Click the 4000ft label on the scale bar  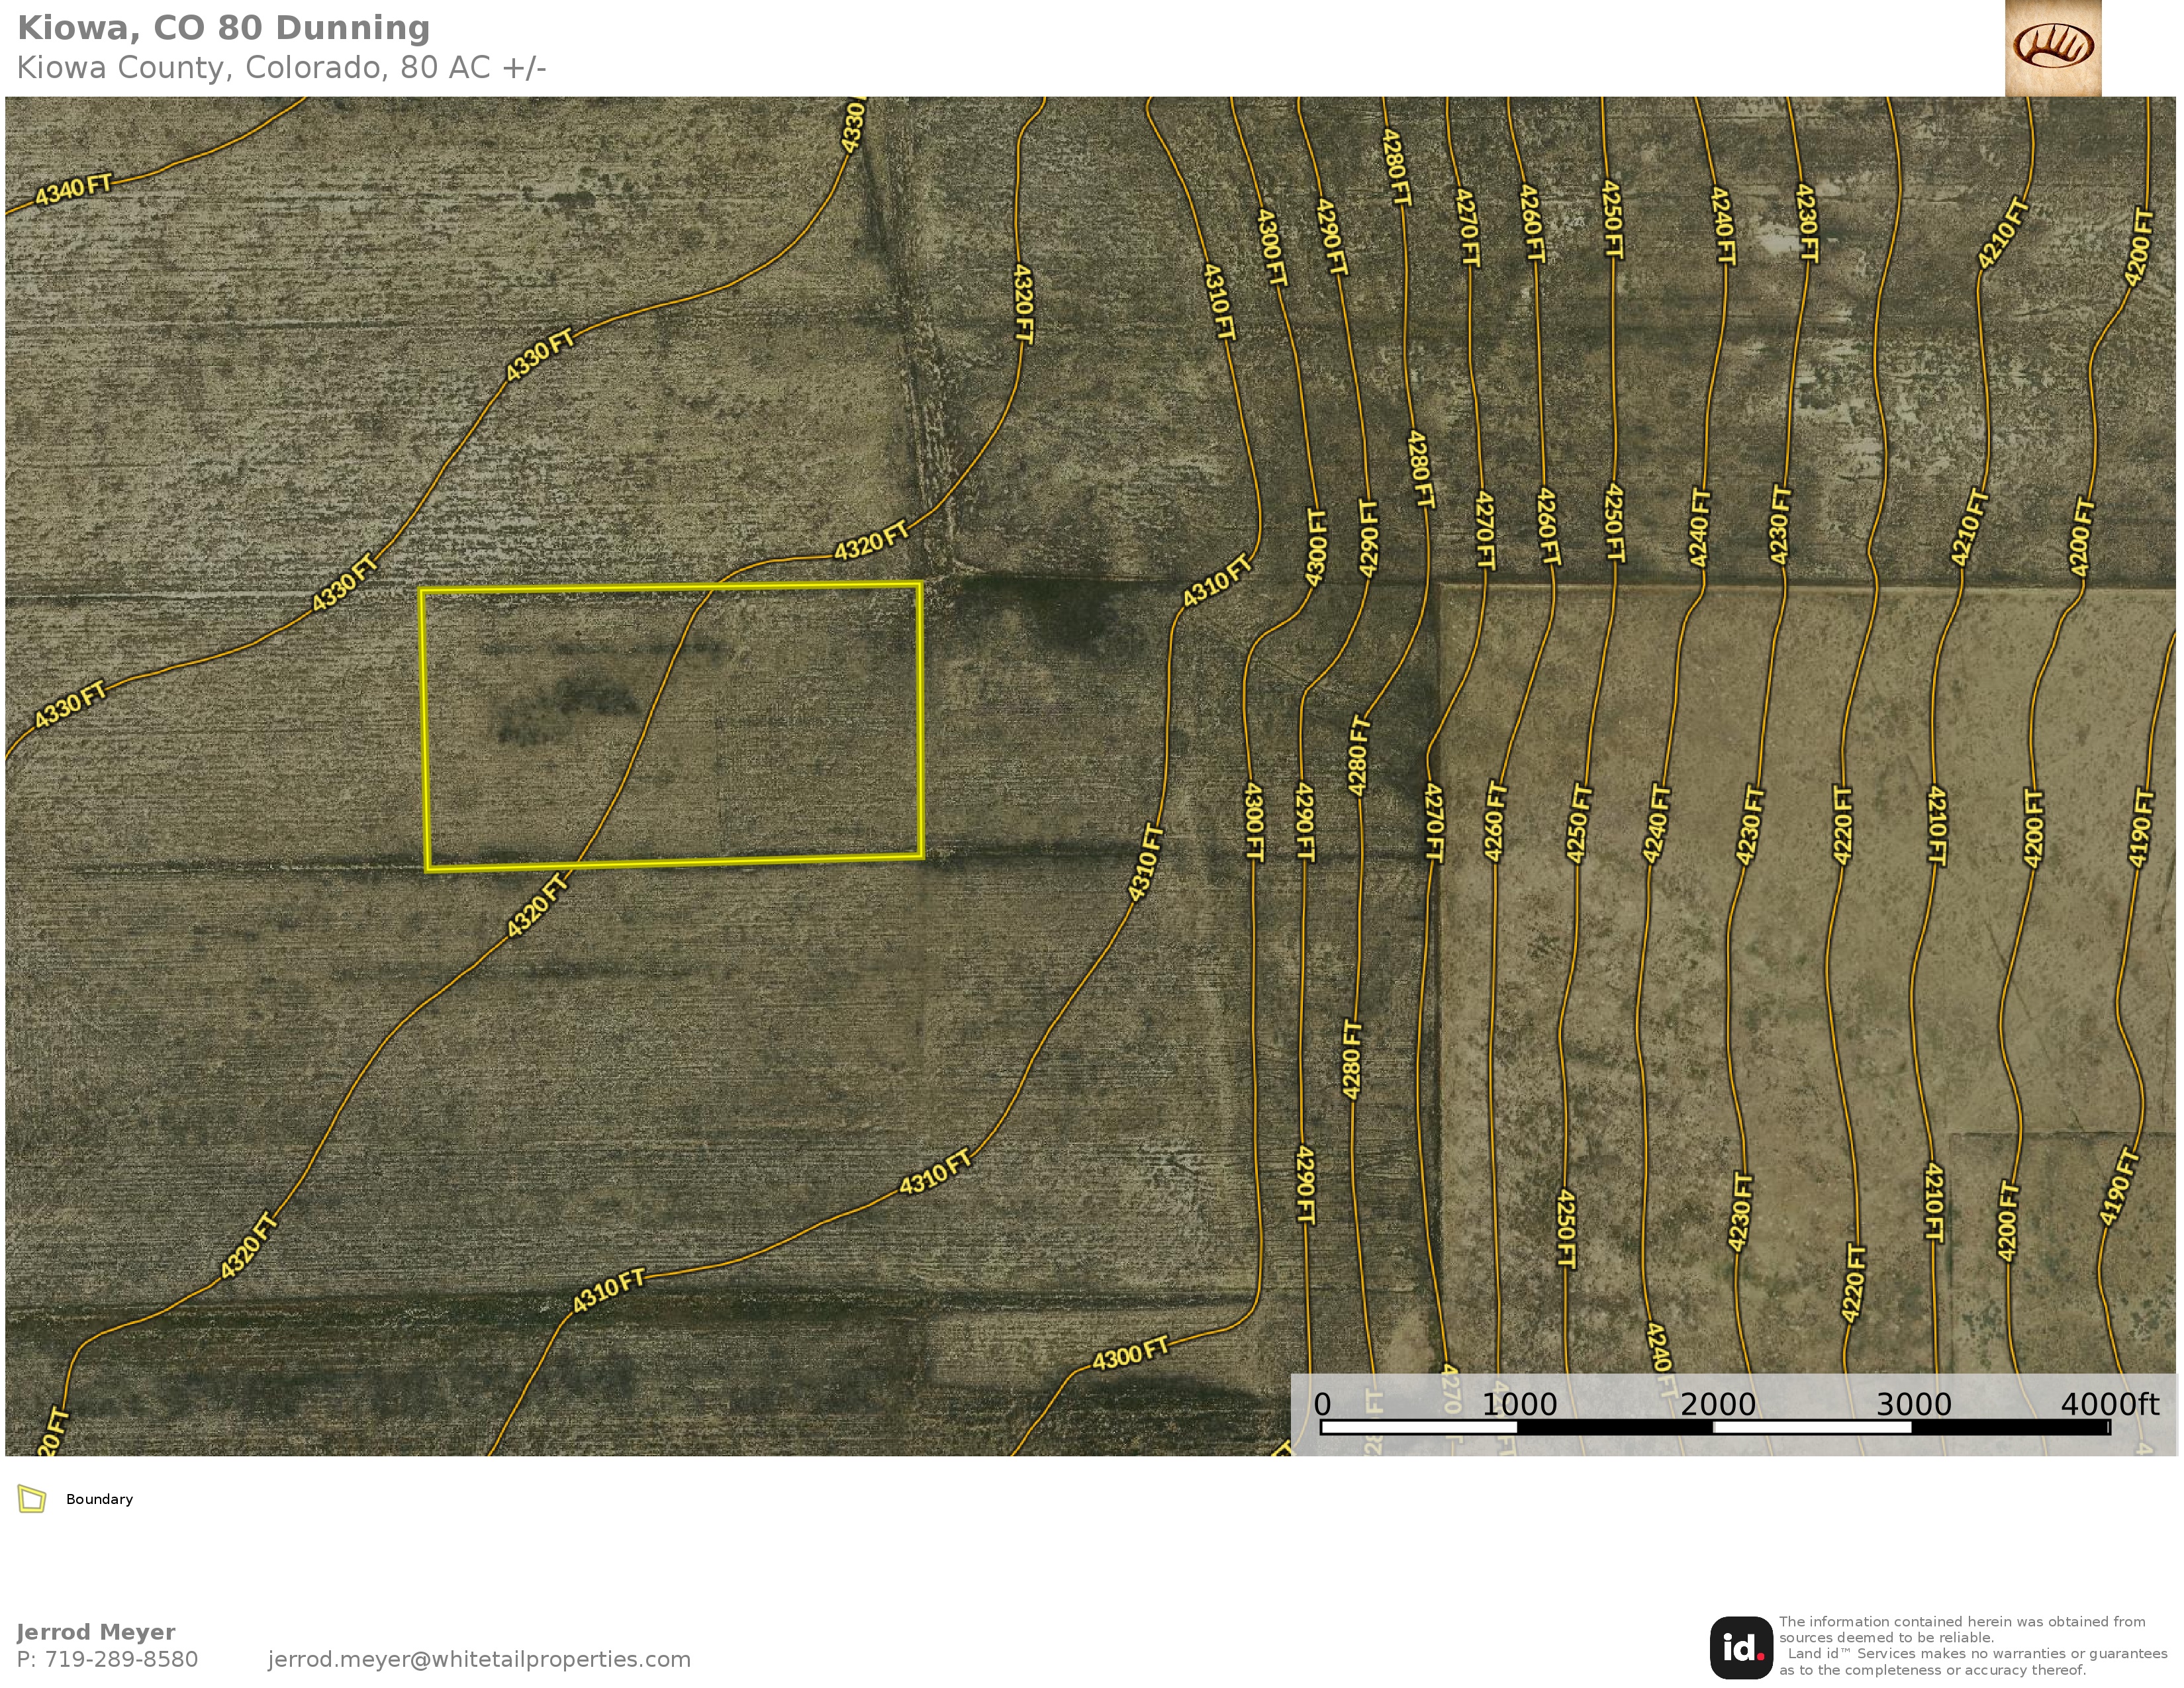[2109, 1404]
